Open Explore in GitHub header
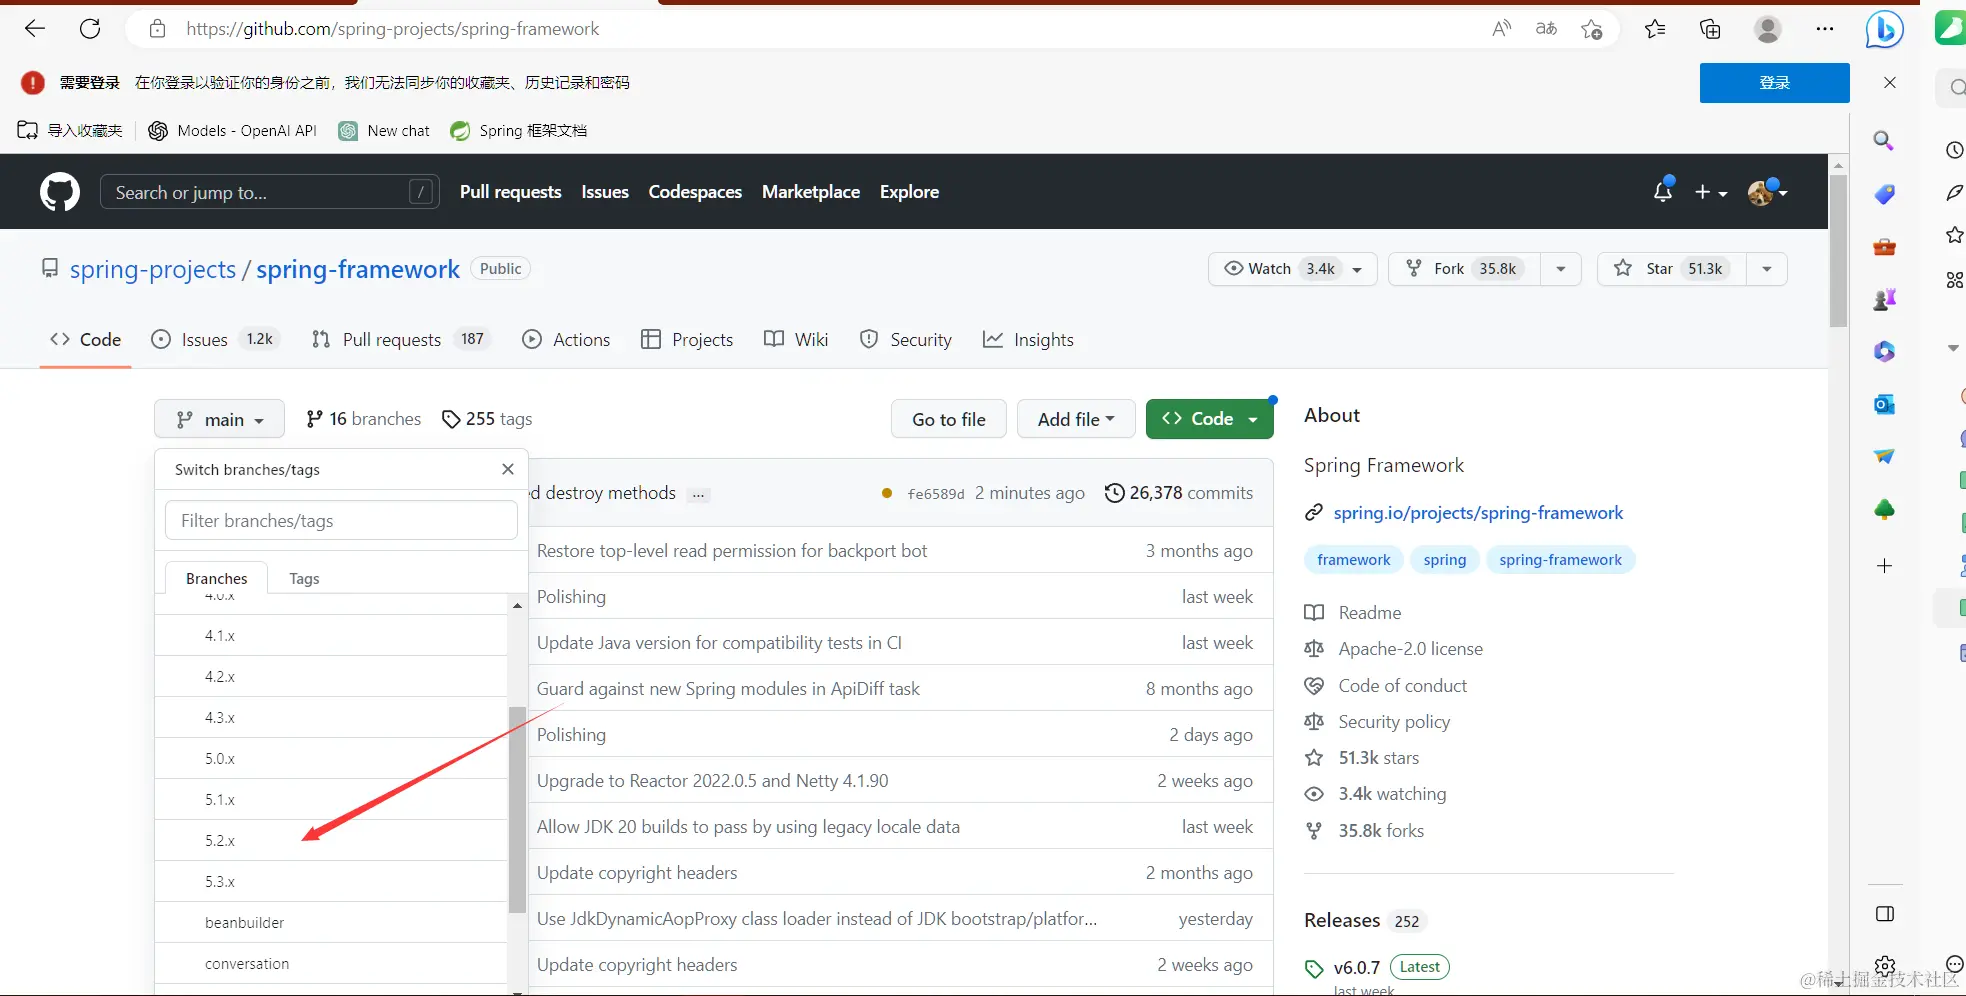Screen dimensions: 1966x996 tap(909, 192)
